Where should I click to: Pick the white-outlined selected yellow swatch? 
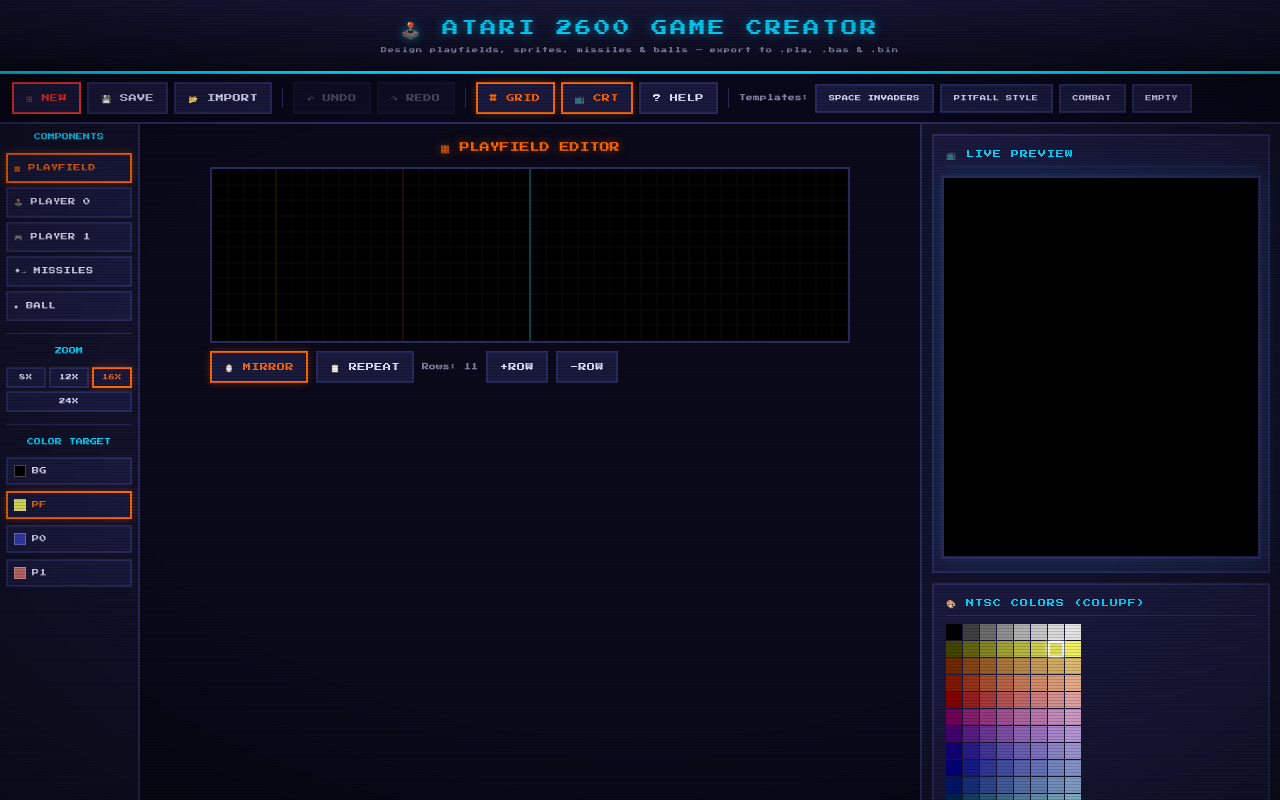click(1056, 649)
